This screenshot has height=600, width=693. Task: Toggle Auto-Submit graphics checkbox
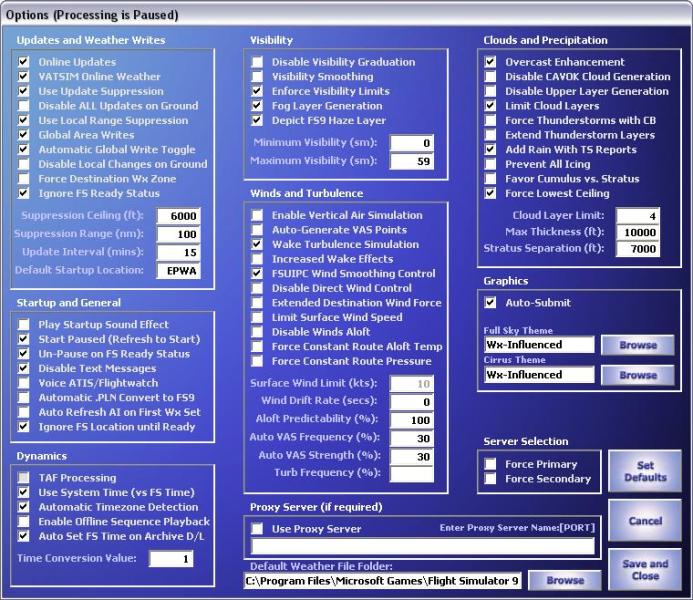tap(490, 302)
